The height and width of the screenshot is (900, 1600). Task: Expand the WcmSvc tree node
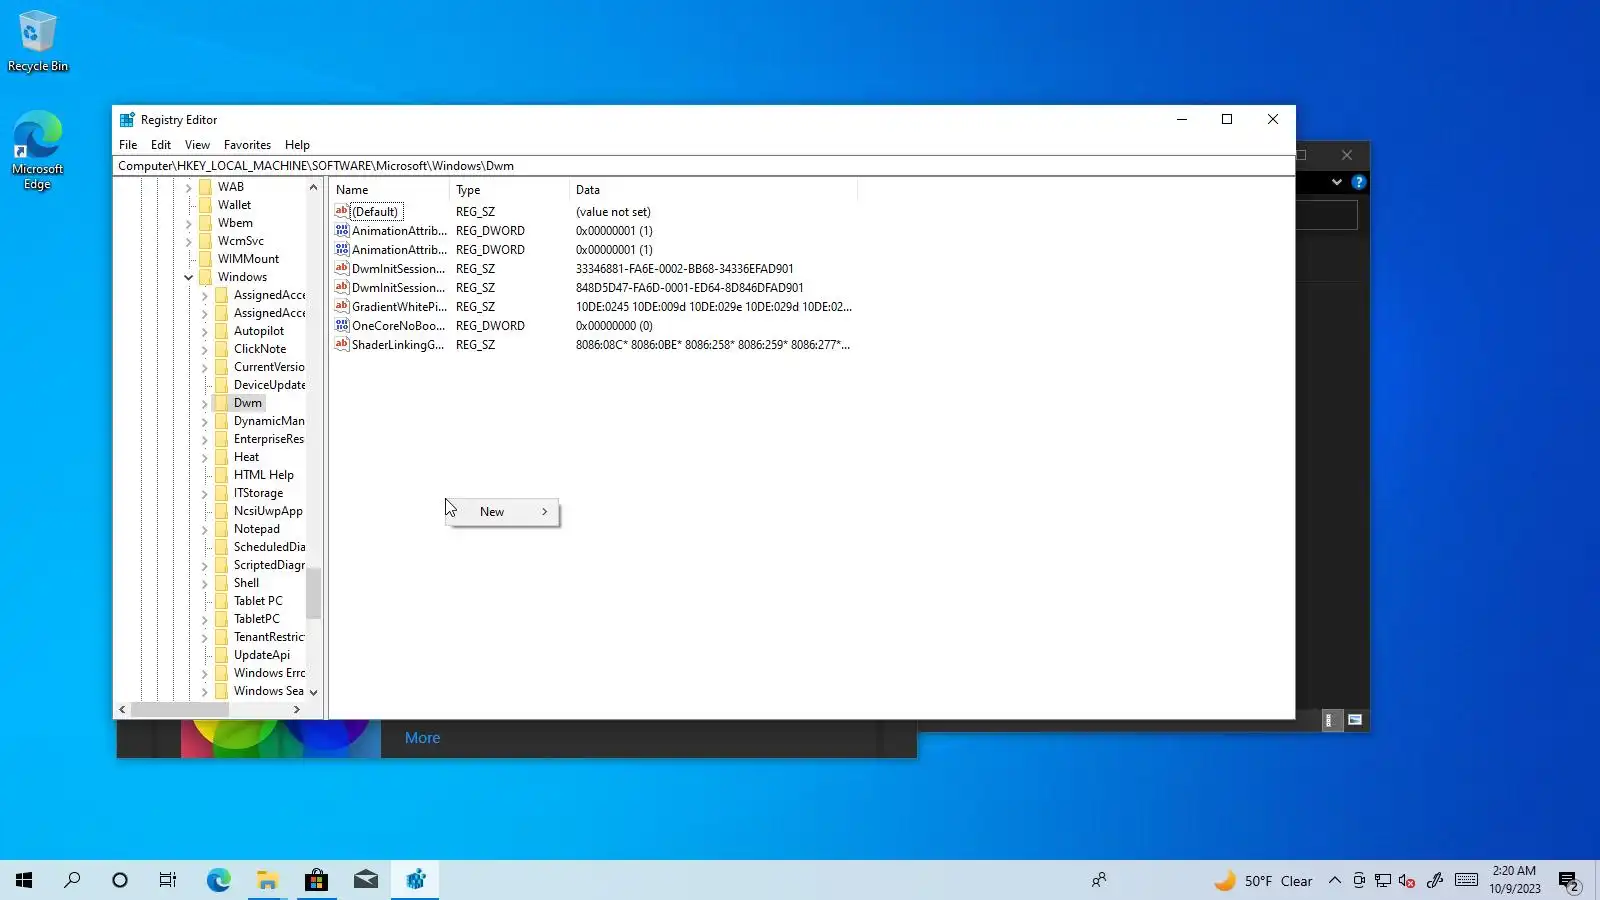(x=189, y=241)
